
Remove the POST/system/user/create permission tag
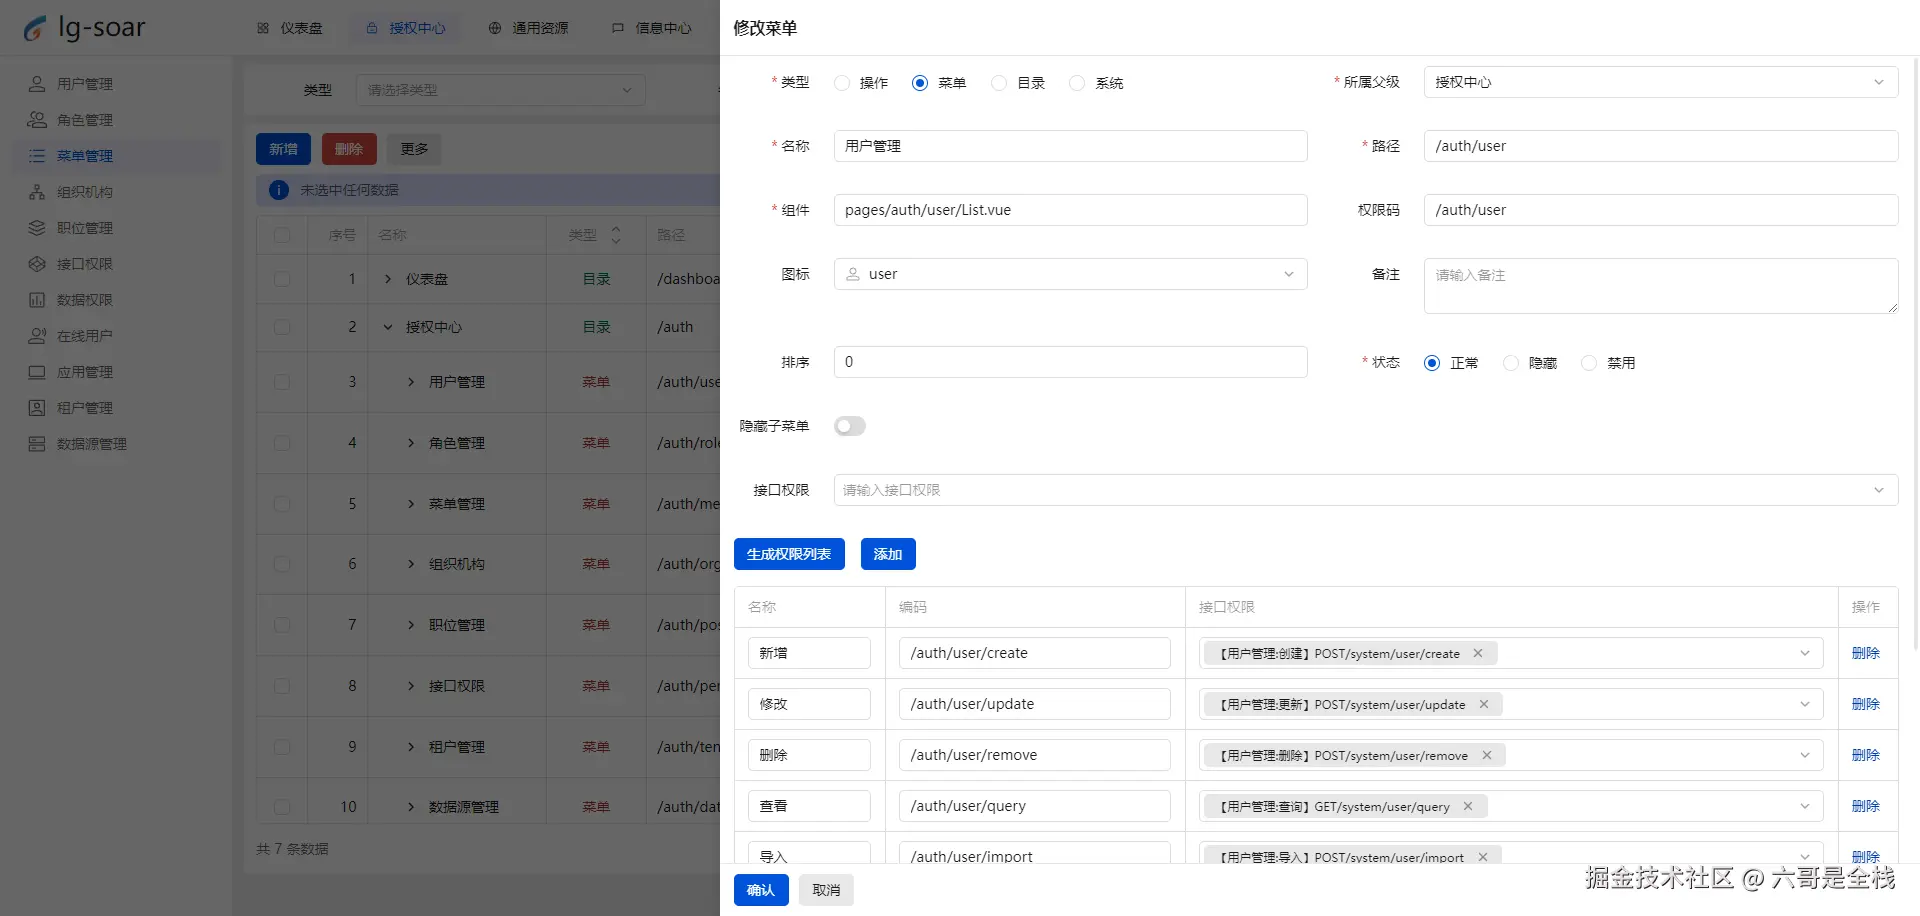click(x=1478, y=653)
